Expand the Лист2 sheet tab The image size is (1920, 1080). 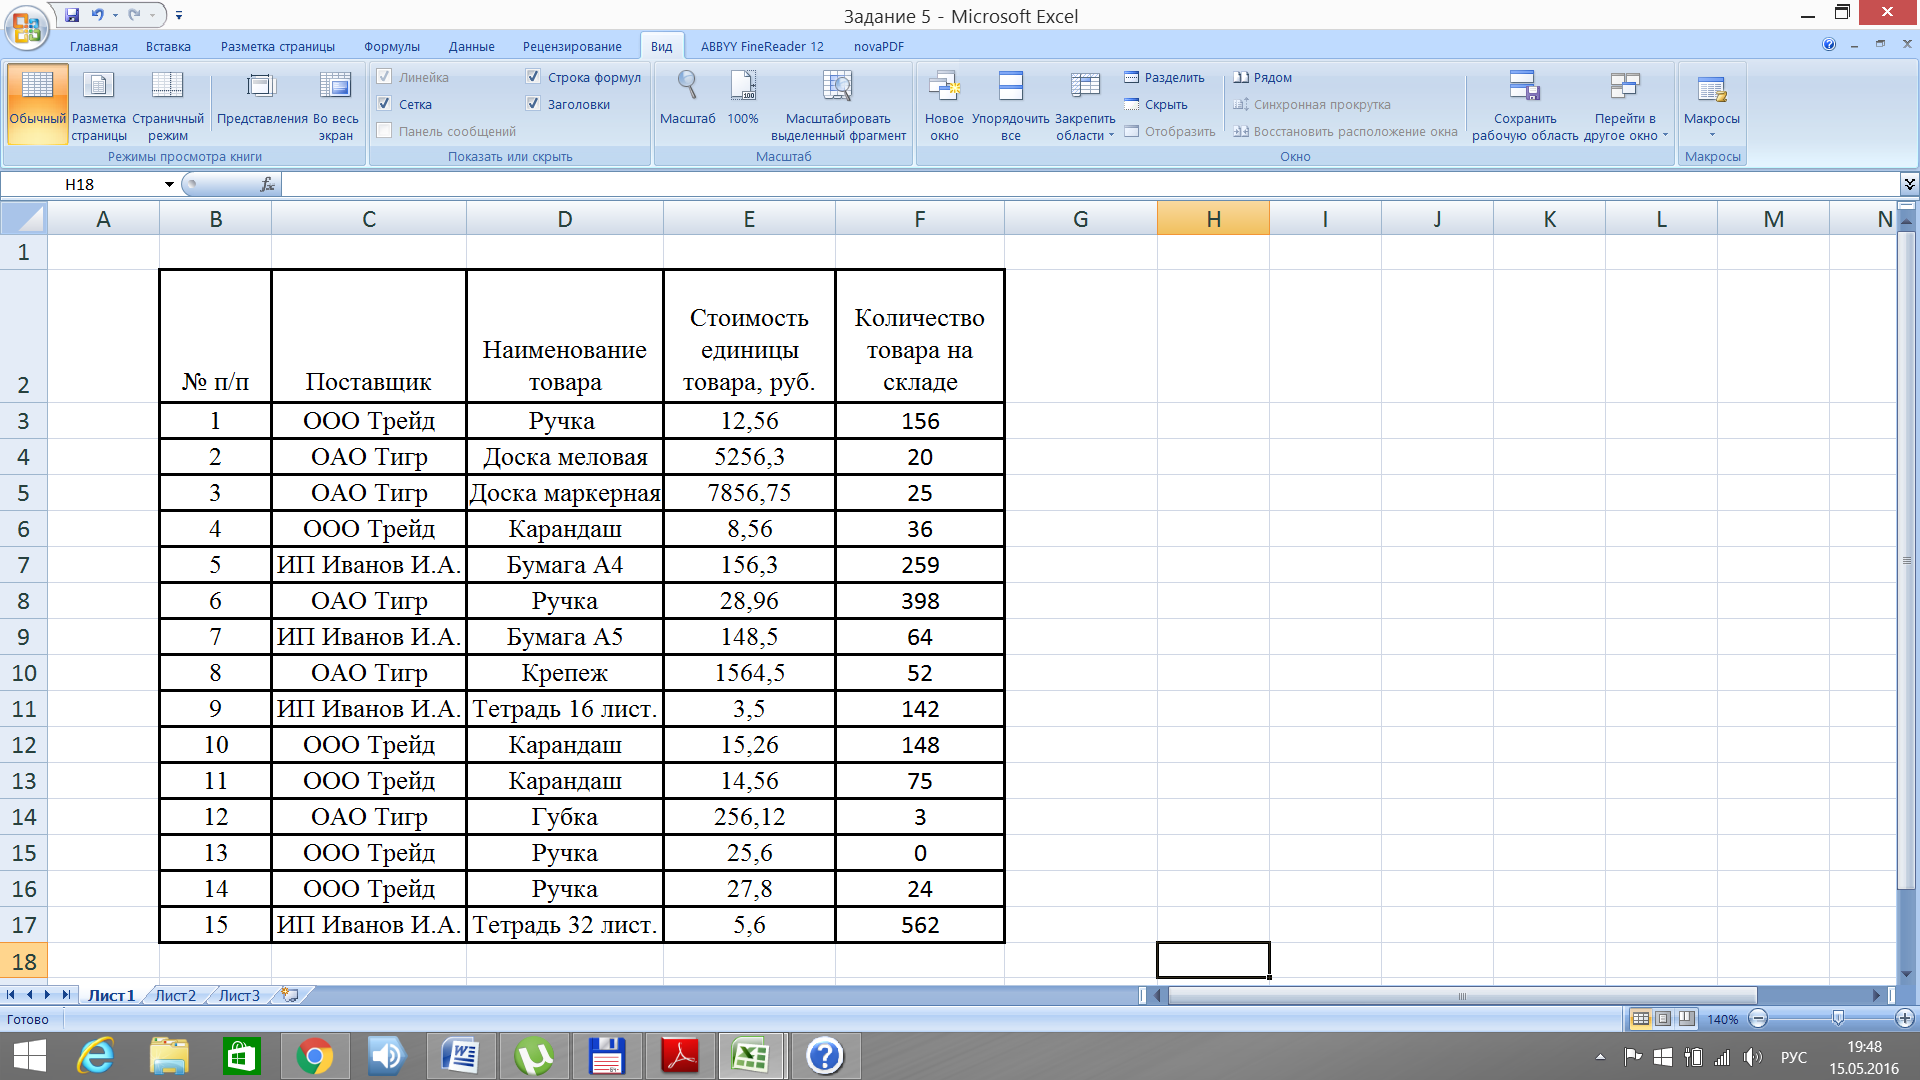tap(178, 994)
